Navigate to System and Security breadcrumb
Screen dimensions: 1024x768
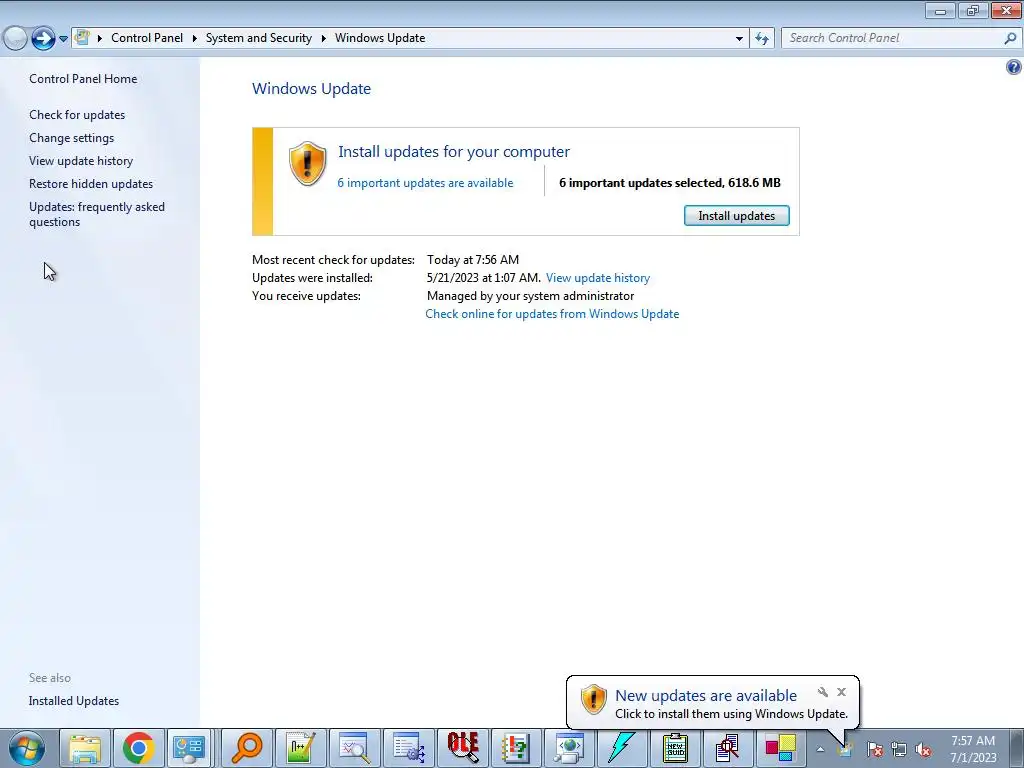click(x=259, y=38)
